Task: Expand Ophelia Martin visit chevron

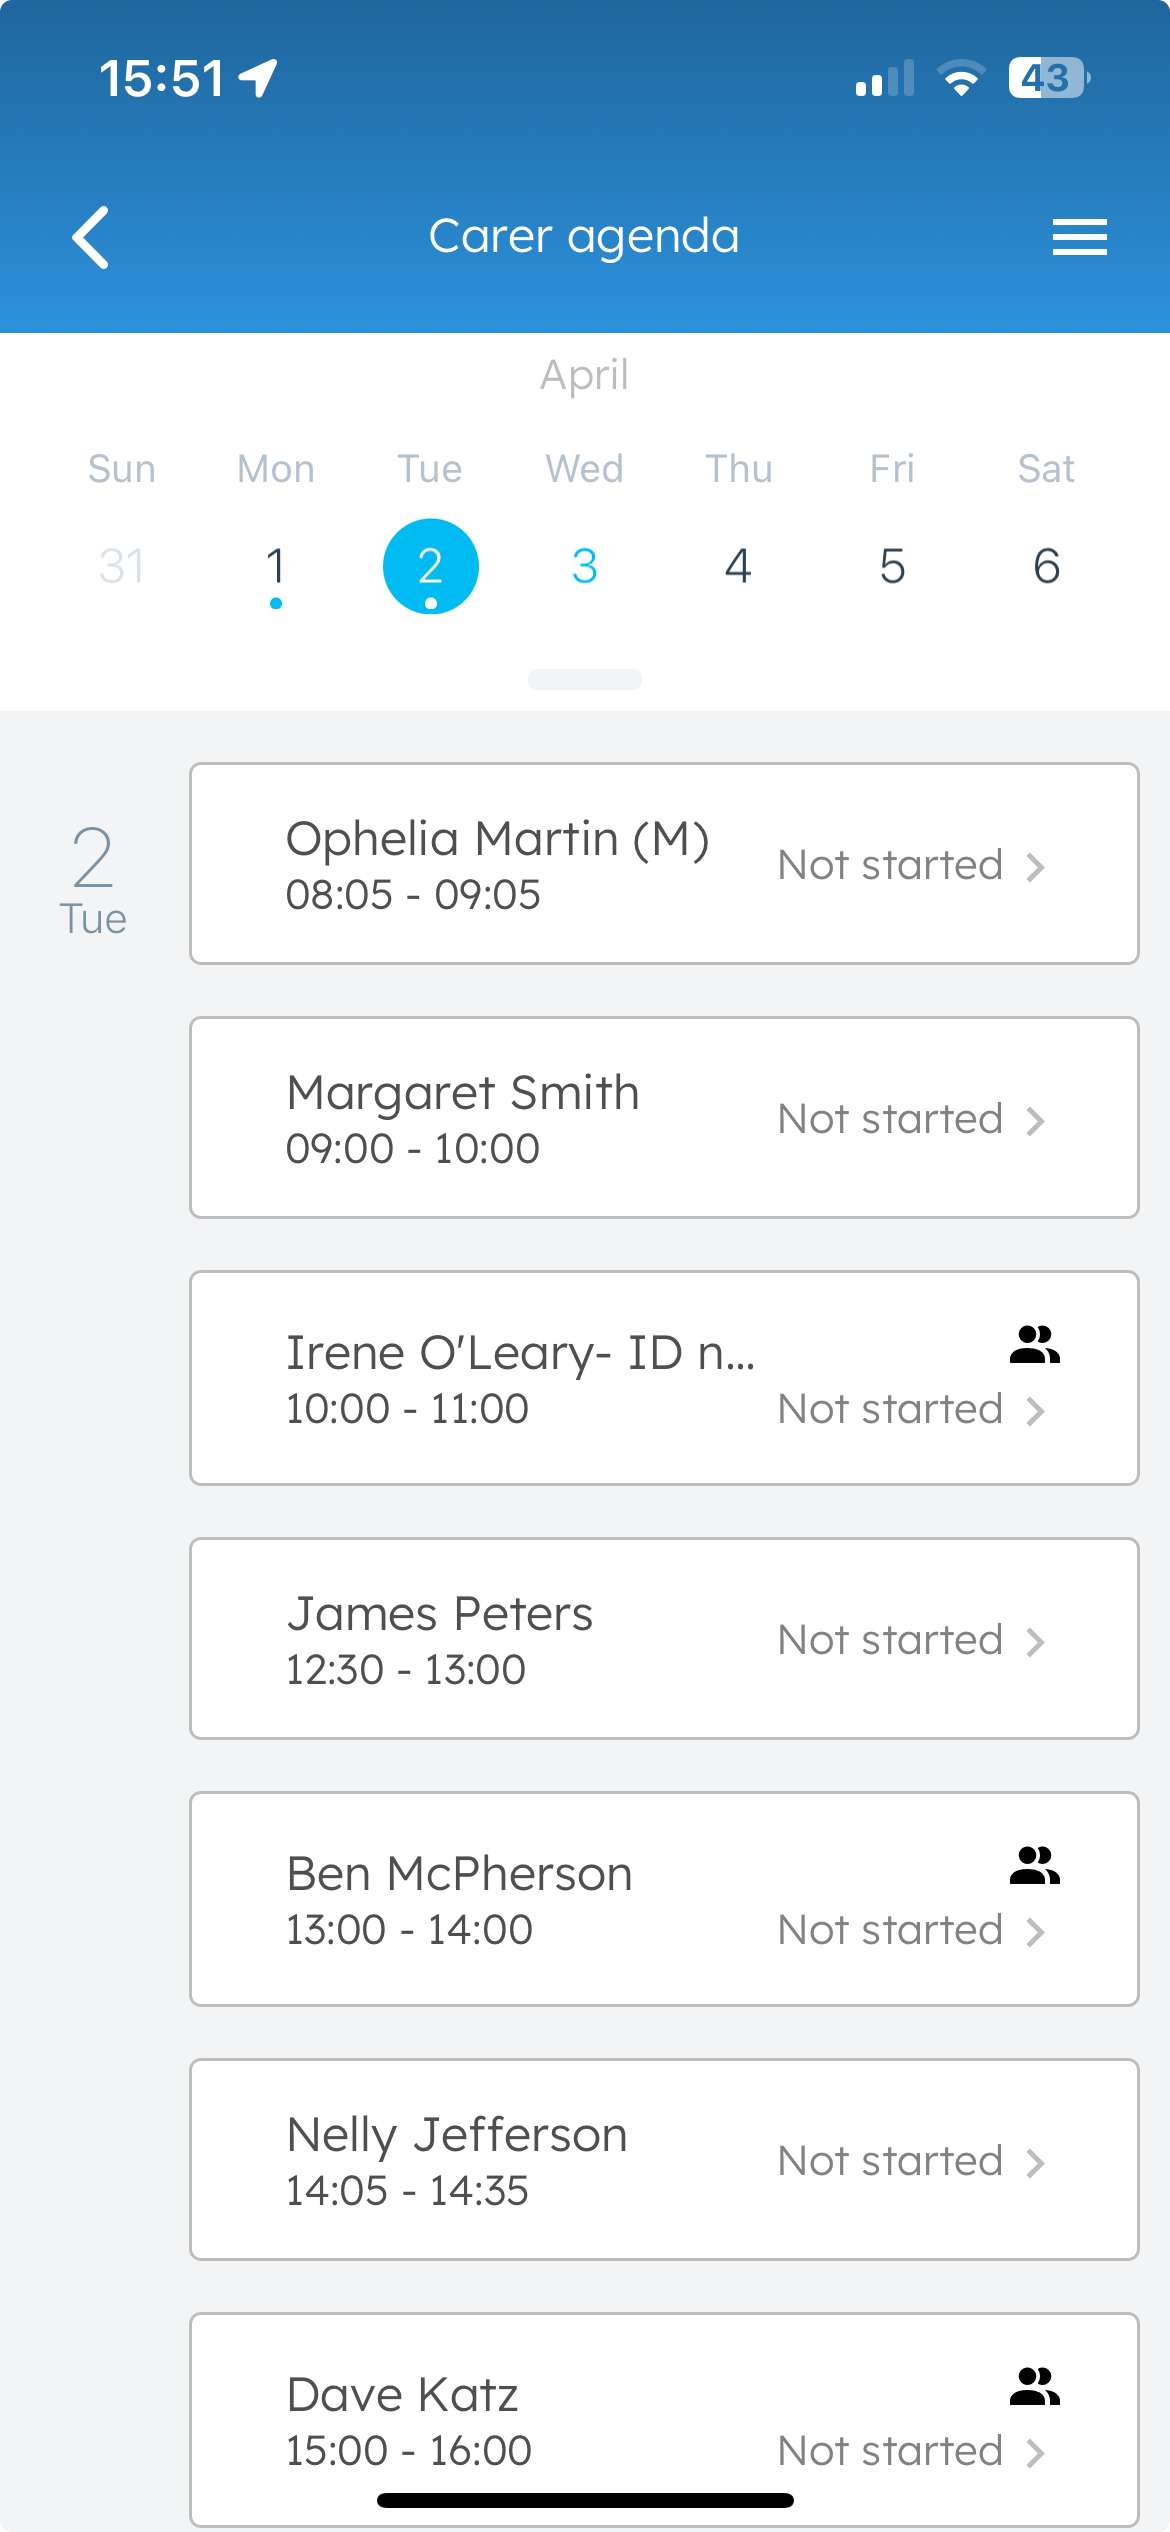Action: (x=1035, y=867)
